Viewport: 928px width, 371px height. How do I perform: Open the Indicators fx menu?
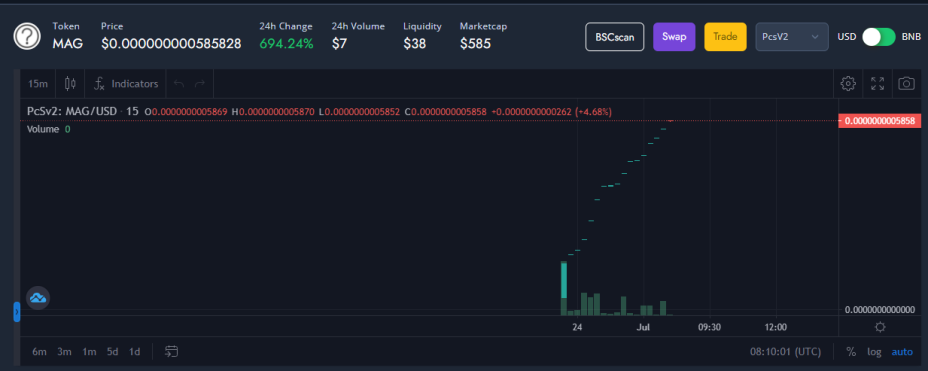(126, 83)
